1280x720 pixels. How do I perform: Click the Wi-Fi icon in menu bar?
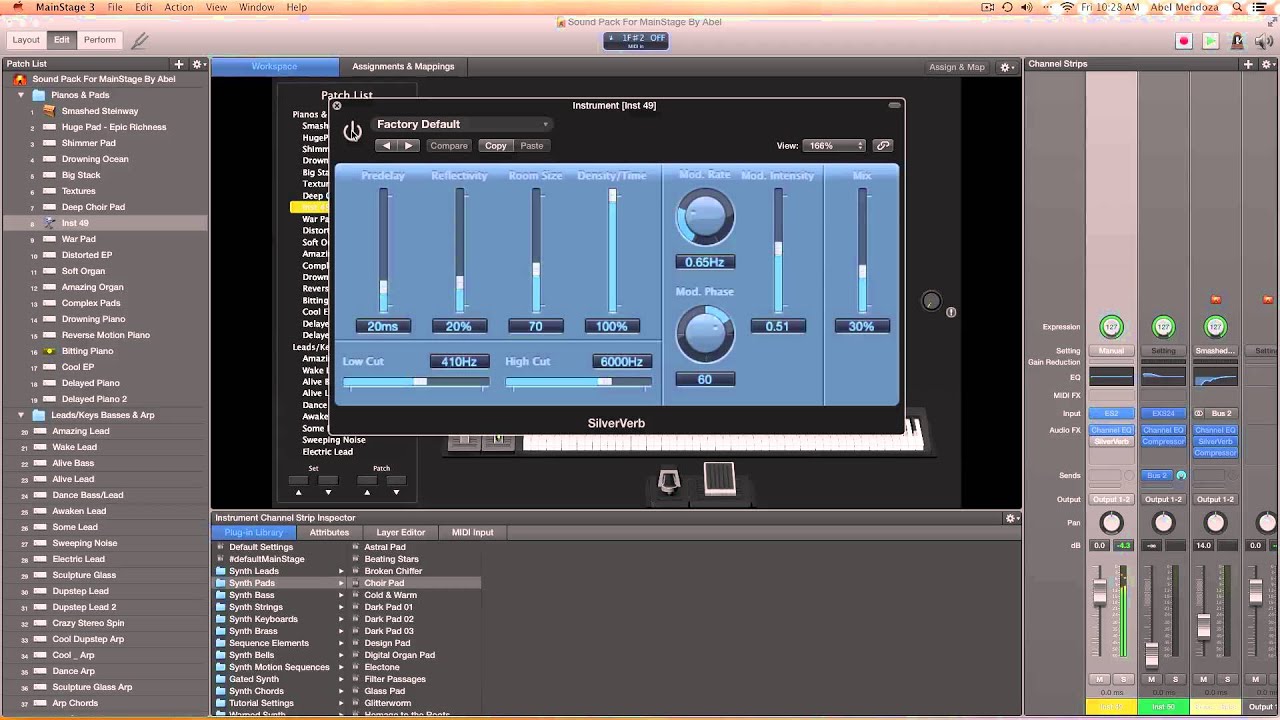pos(1067,7)
